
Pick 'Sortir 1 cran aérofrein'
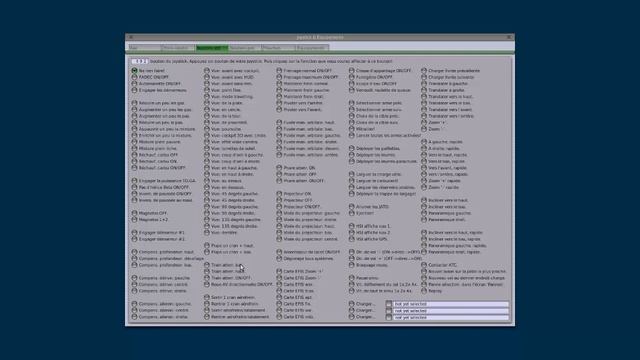tap(207, 298)
